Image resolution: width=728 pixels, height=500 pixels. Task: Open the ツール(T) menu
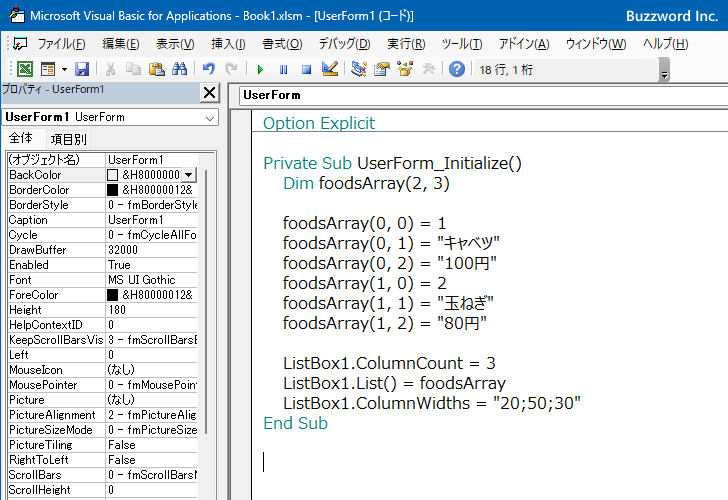click(462, 44)
